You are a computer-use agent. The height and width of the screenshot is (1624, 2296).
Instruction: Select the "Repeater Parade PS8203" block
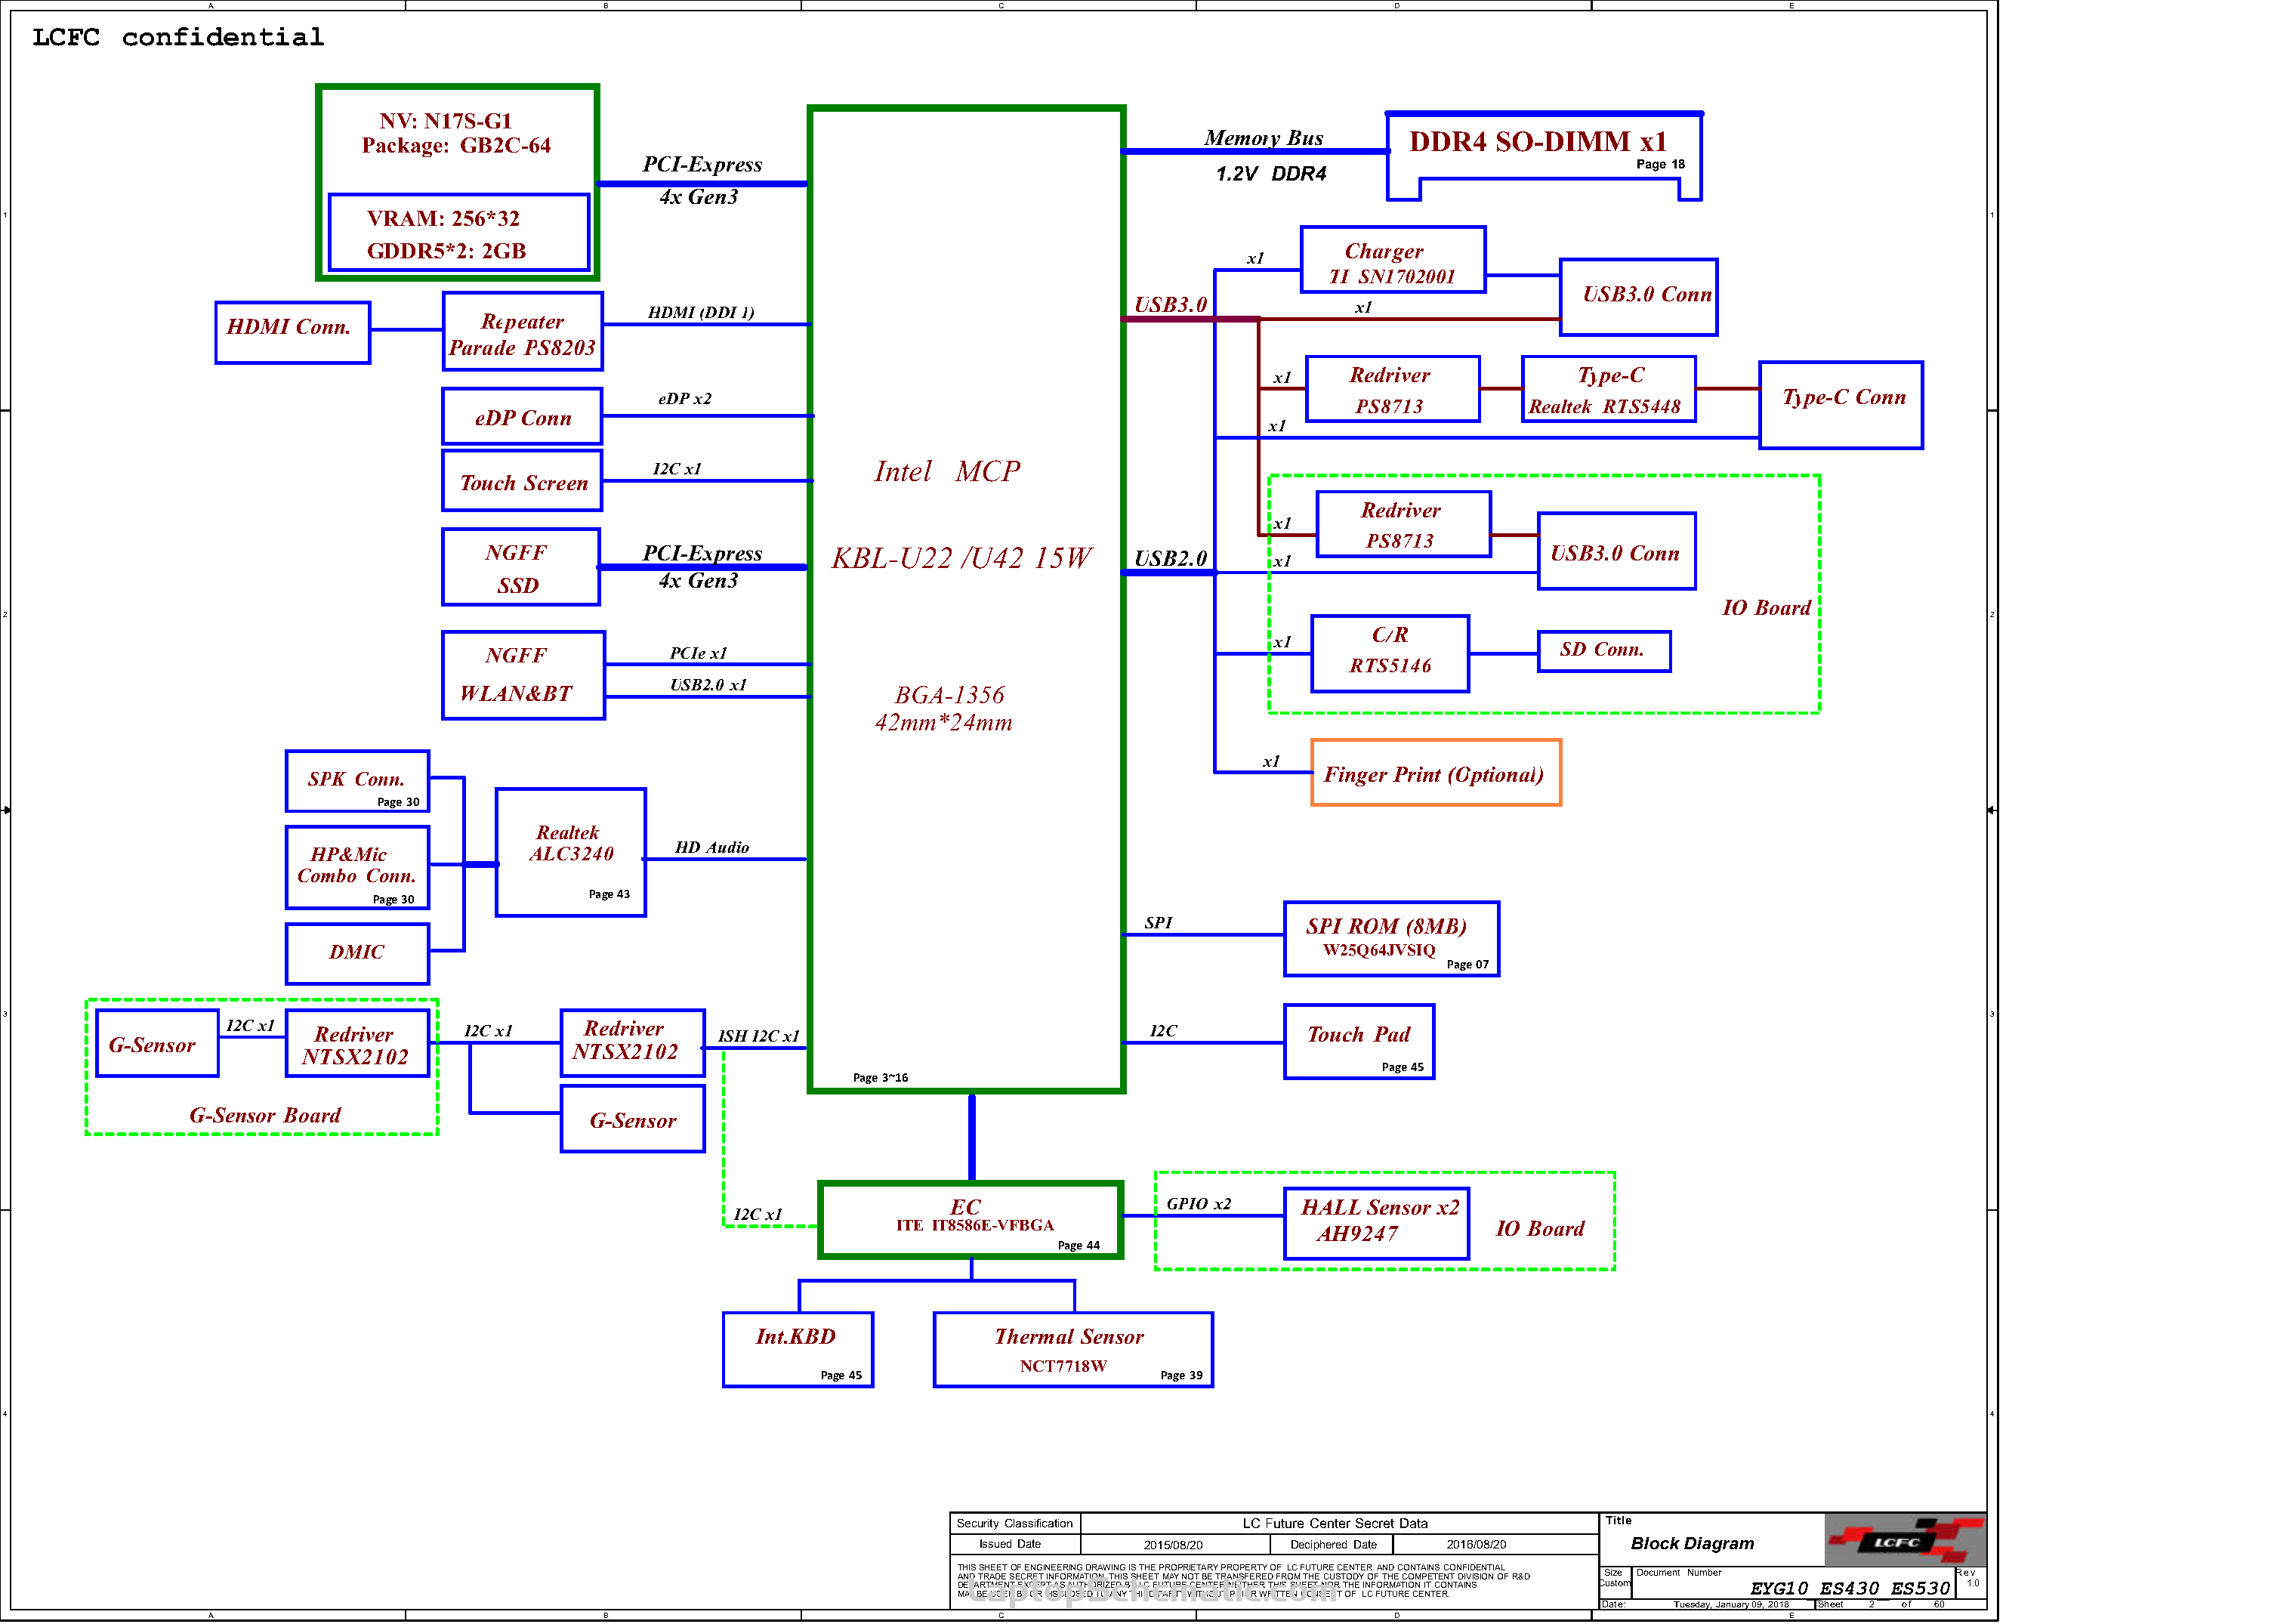tap(523, 332)
